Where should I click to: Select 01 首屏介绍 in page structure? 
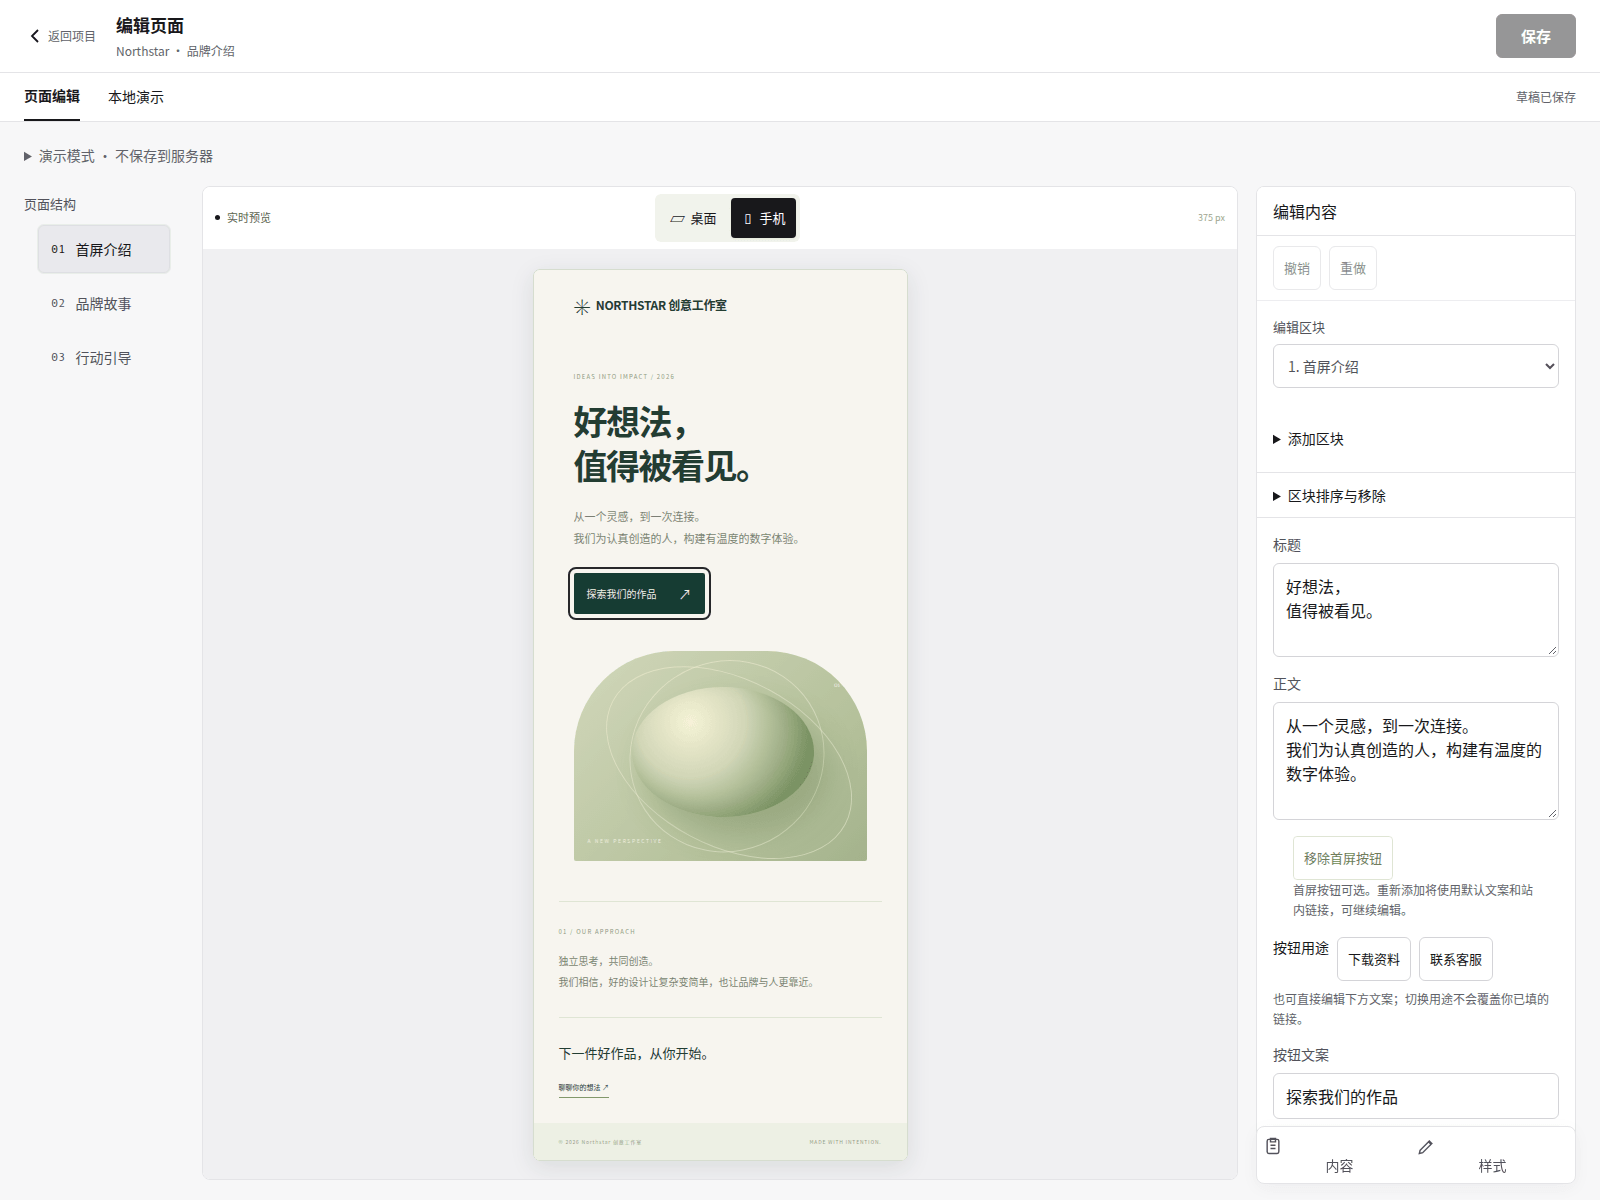[104, 249]
